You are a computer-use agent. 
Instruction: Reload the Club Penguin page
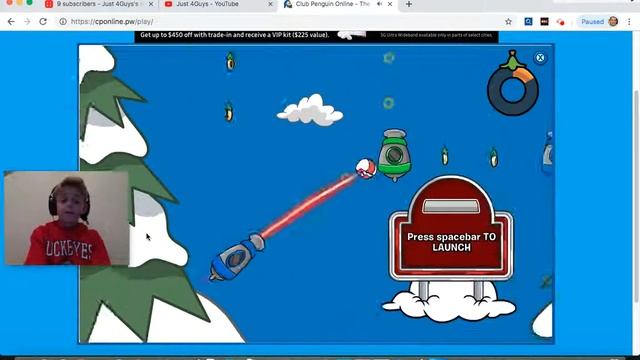(x=43, y=22)
